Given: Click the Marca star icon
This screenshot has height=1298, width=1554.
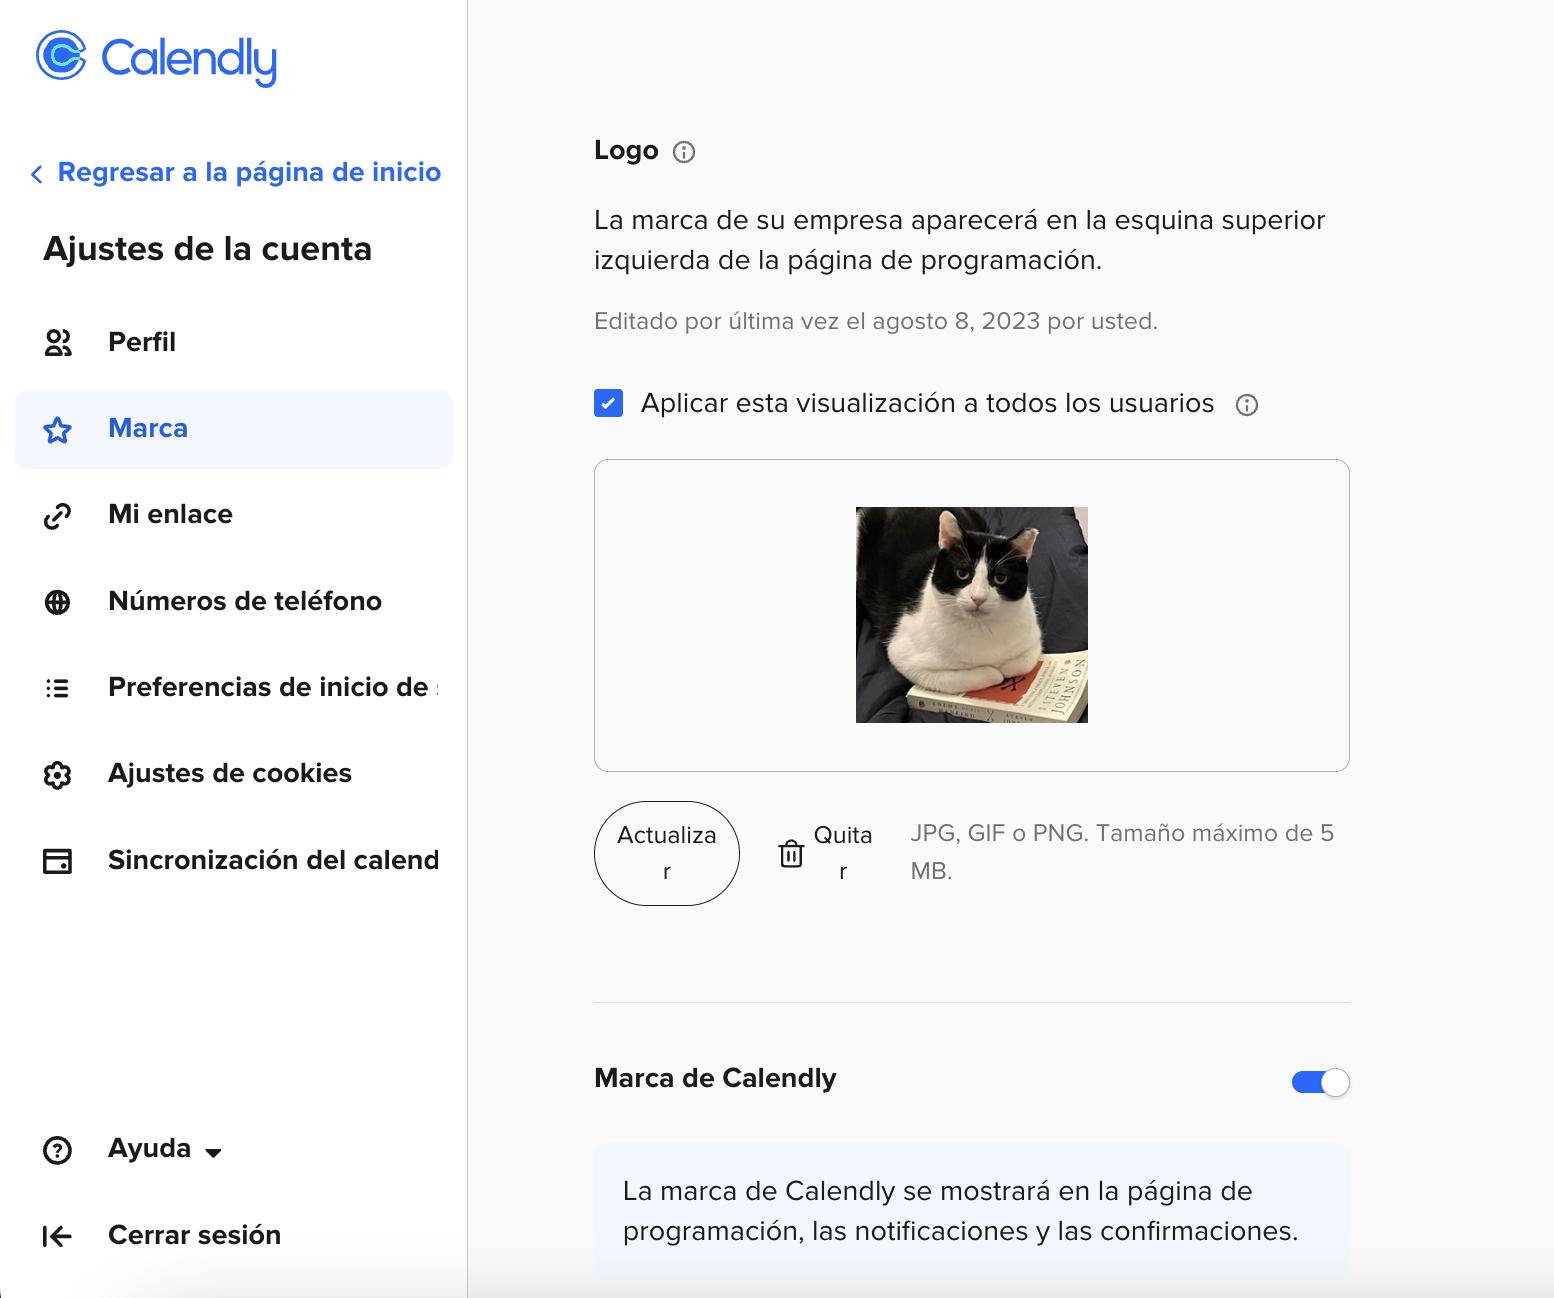Looking at the screenshot, I should pyautogui.click(x=58, y=430).
